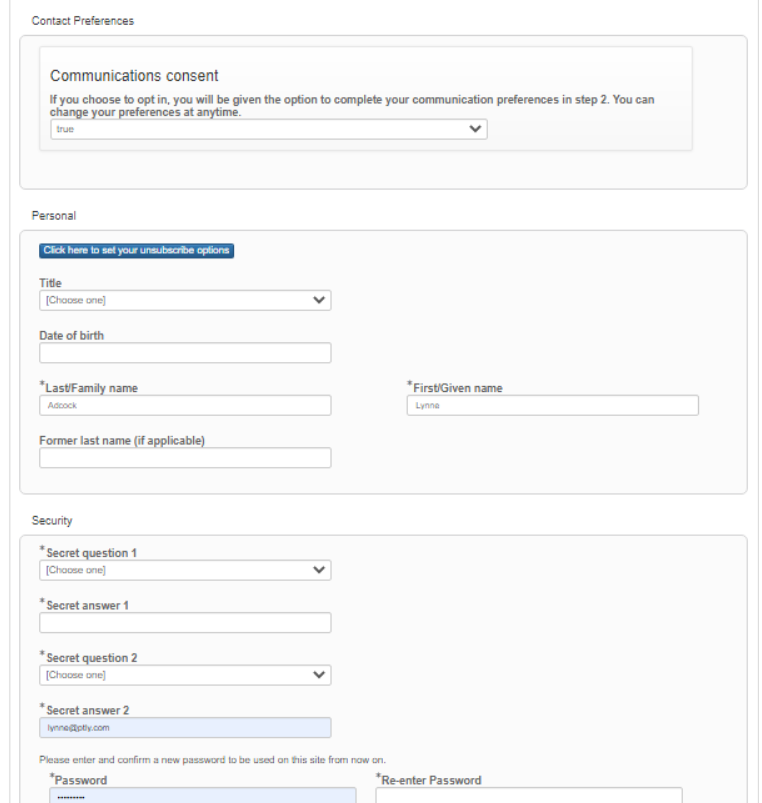The height and width of the screenshot is (803, 762).
Task: Open the Secret question 1 dropdown
Action: (x=185, y=570)
